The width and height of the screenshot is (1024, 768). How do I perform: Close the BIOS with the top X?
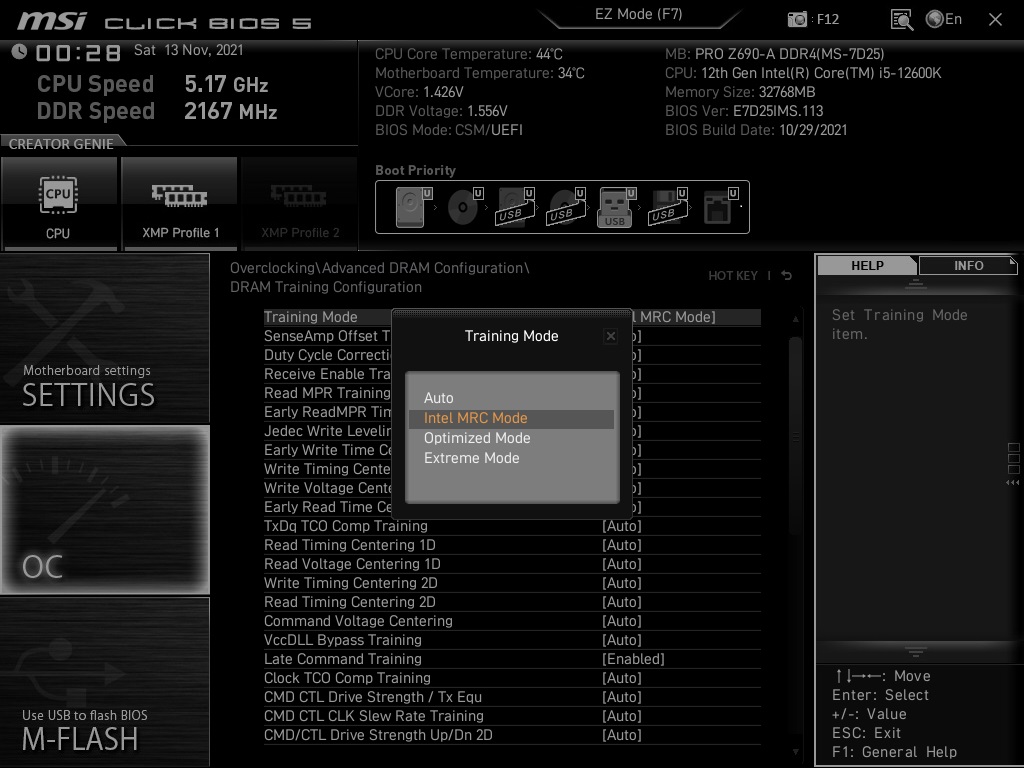click(995, 20)
